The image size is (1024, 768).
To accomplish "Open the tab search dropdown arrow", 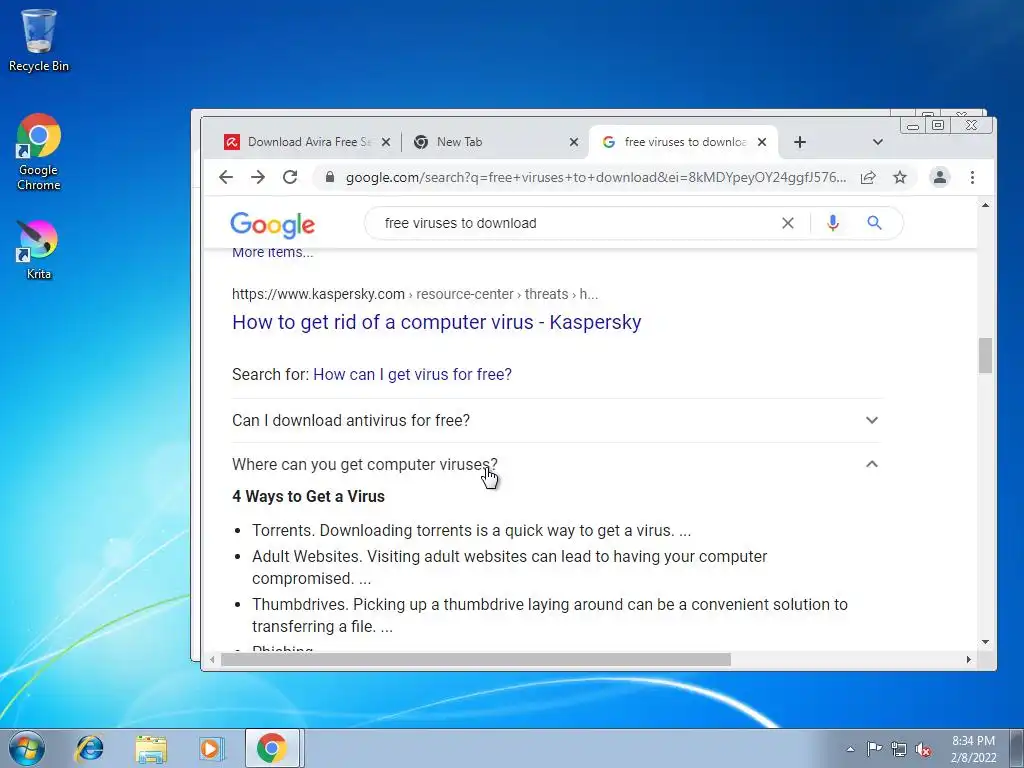I will click(878, 142).
